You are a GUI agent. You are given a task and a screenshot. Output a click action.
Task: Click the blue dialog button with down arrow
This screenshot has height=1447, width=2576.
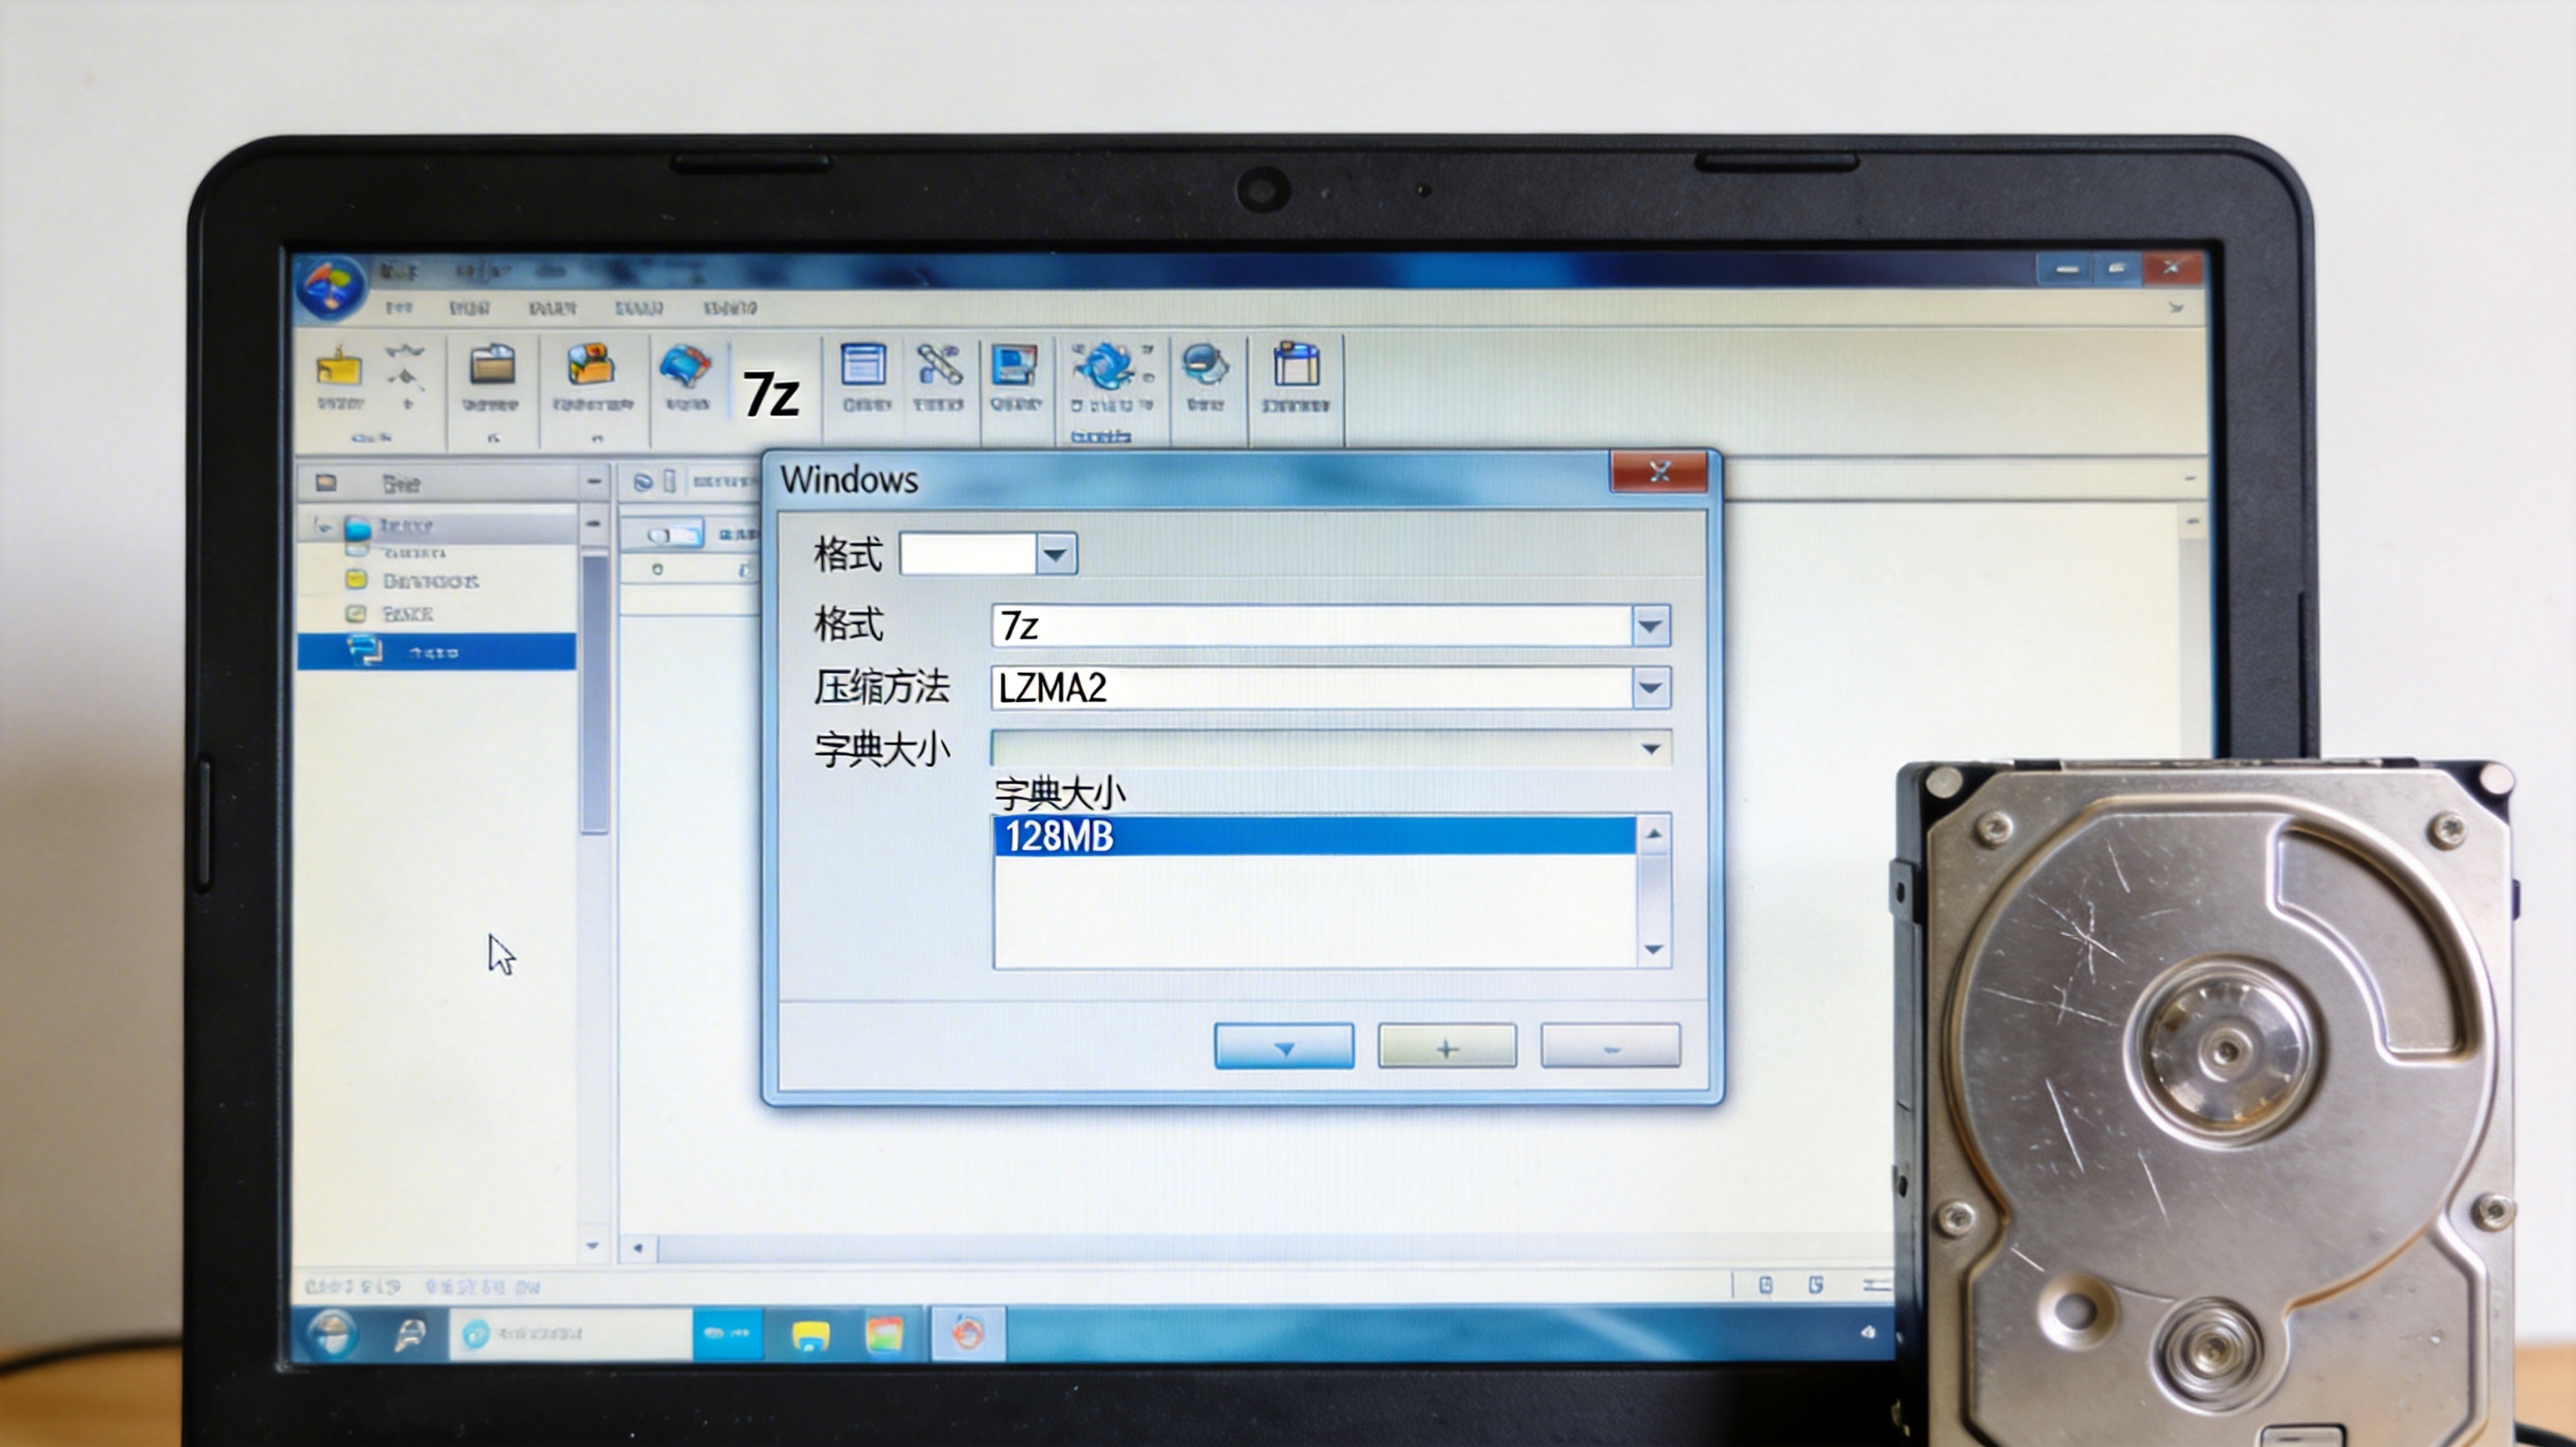click(x=1284, y=1047)
